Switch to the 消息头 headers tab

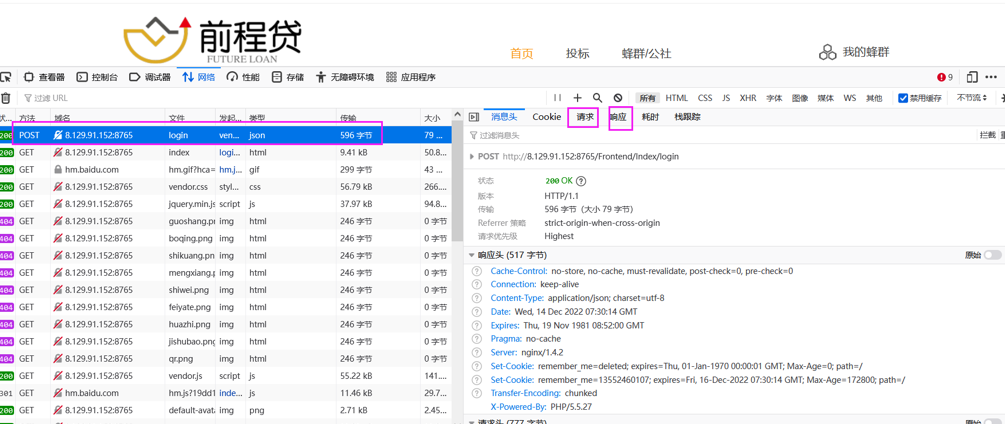pyautogui.click(x=504, y=117)
